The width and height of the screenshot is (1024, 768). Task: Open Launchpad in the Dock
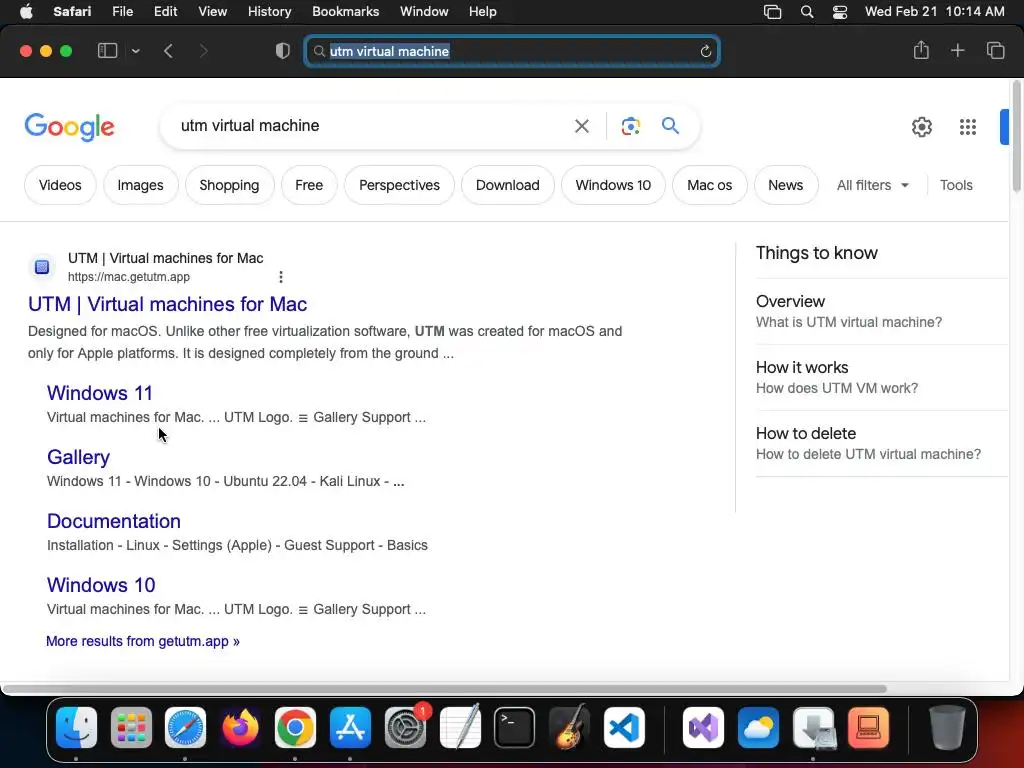[131, 728]
